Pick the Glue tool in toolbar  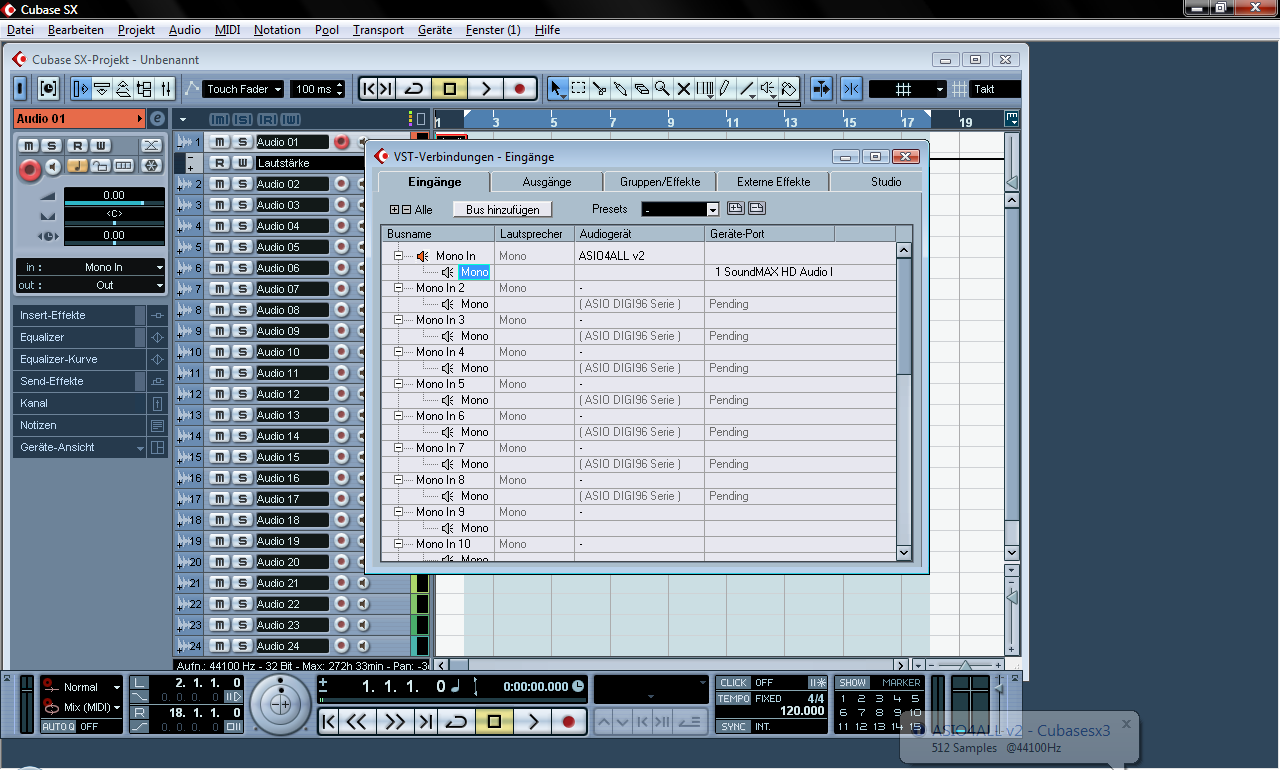[x=621, y=89]
